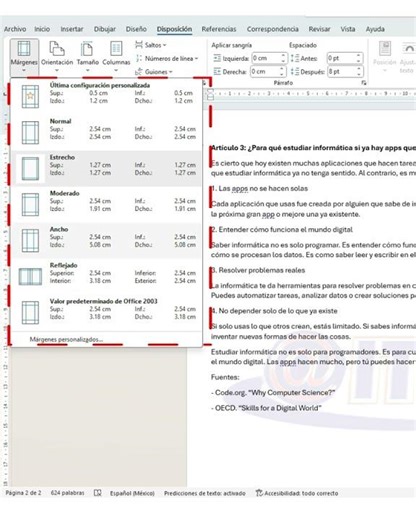This screenshot has height=520, width=416.
Task: Click the Después spacing spinner arrows
Action: pyautogui.click(x=359, y=71)
